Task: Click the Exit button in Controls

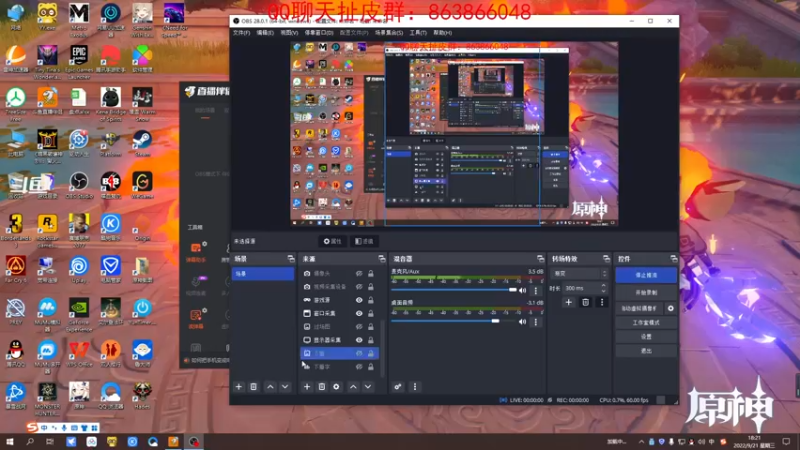Action: [x=646, y=351]
